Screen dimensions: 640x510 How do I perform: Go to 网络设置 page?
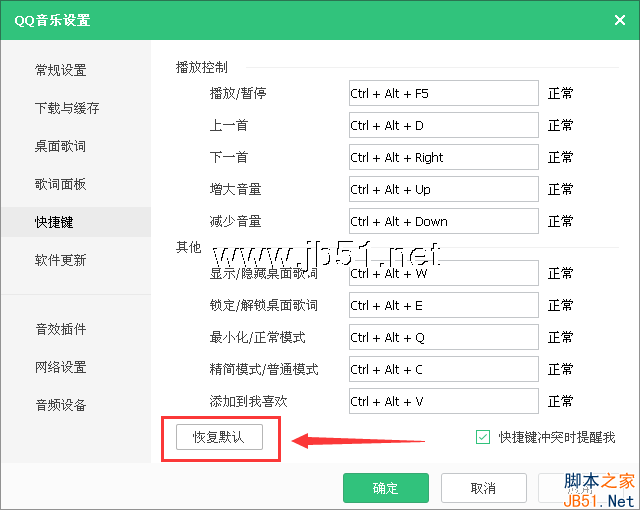(61, 367)
